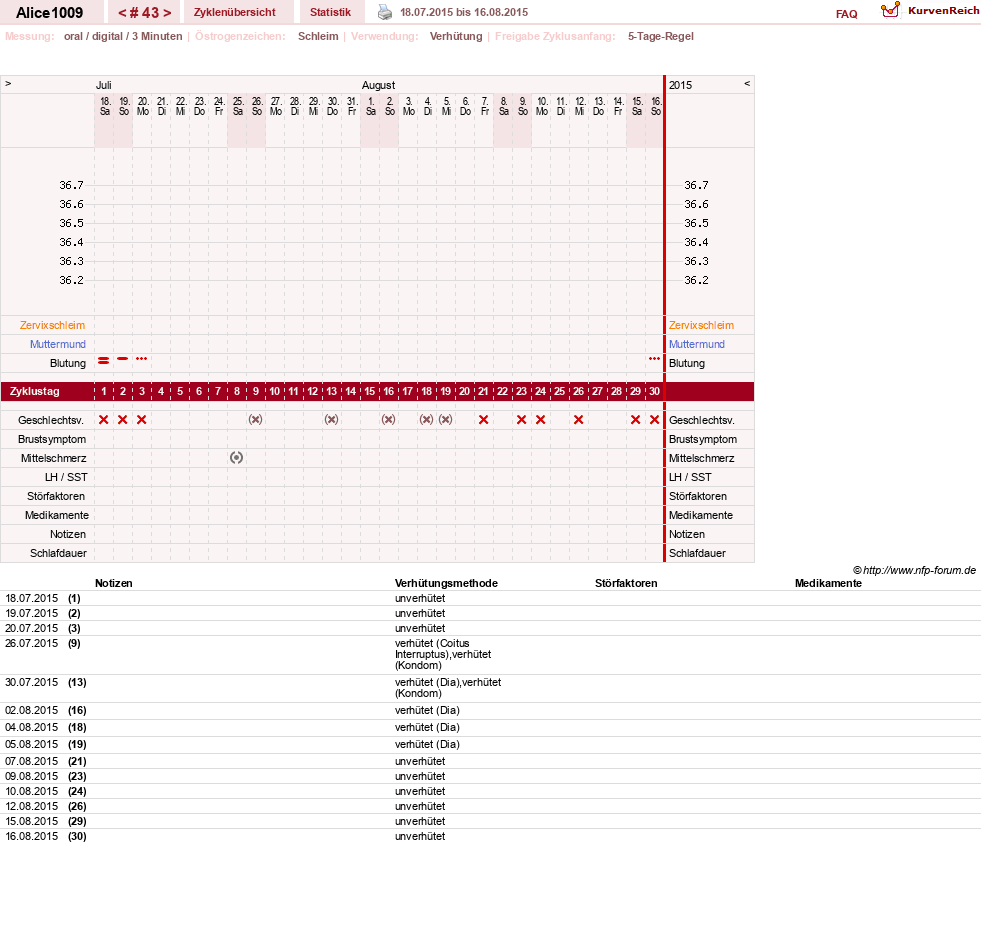Click the red X on cycle day 24

[541, 420]
